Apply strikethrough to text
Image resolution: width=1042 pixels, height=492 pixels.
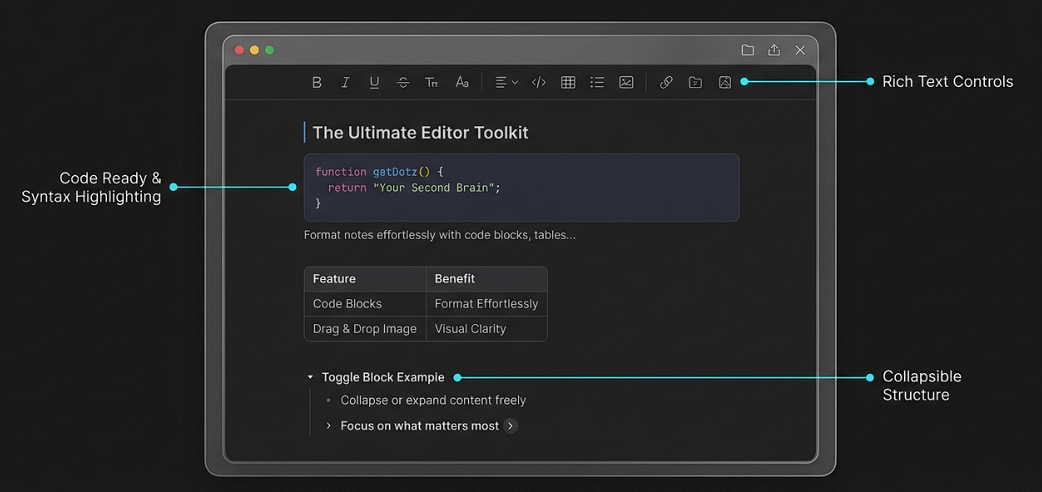(x=403, y=83)
